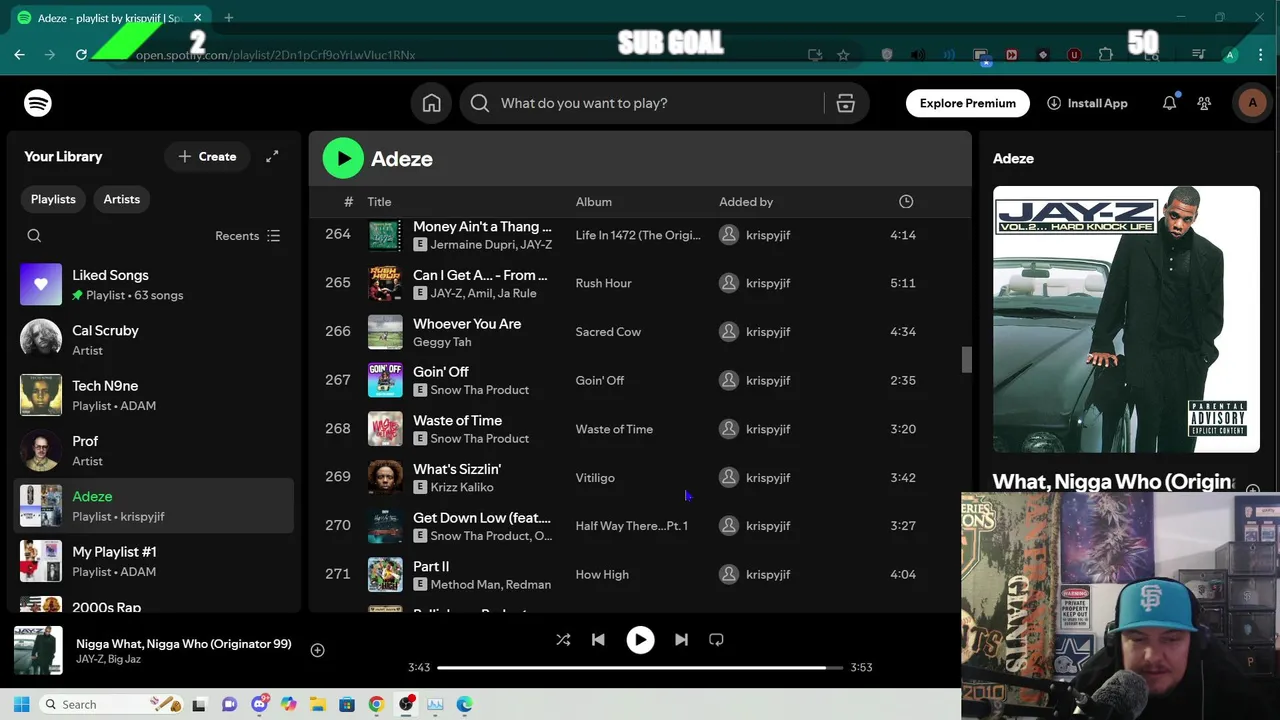Open the notifications bell
1280x720 pixels.
click(x=1169, y=103)
